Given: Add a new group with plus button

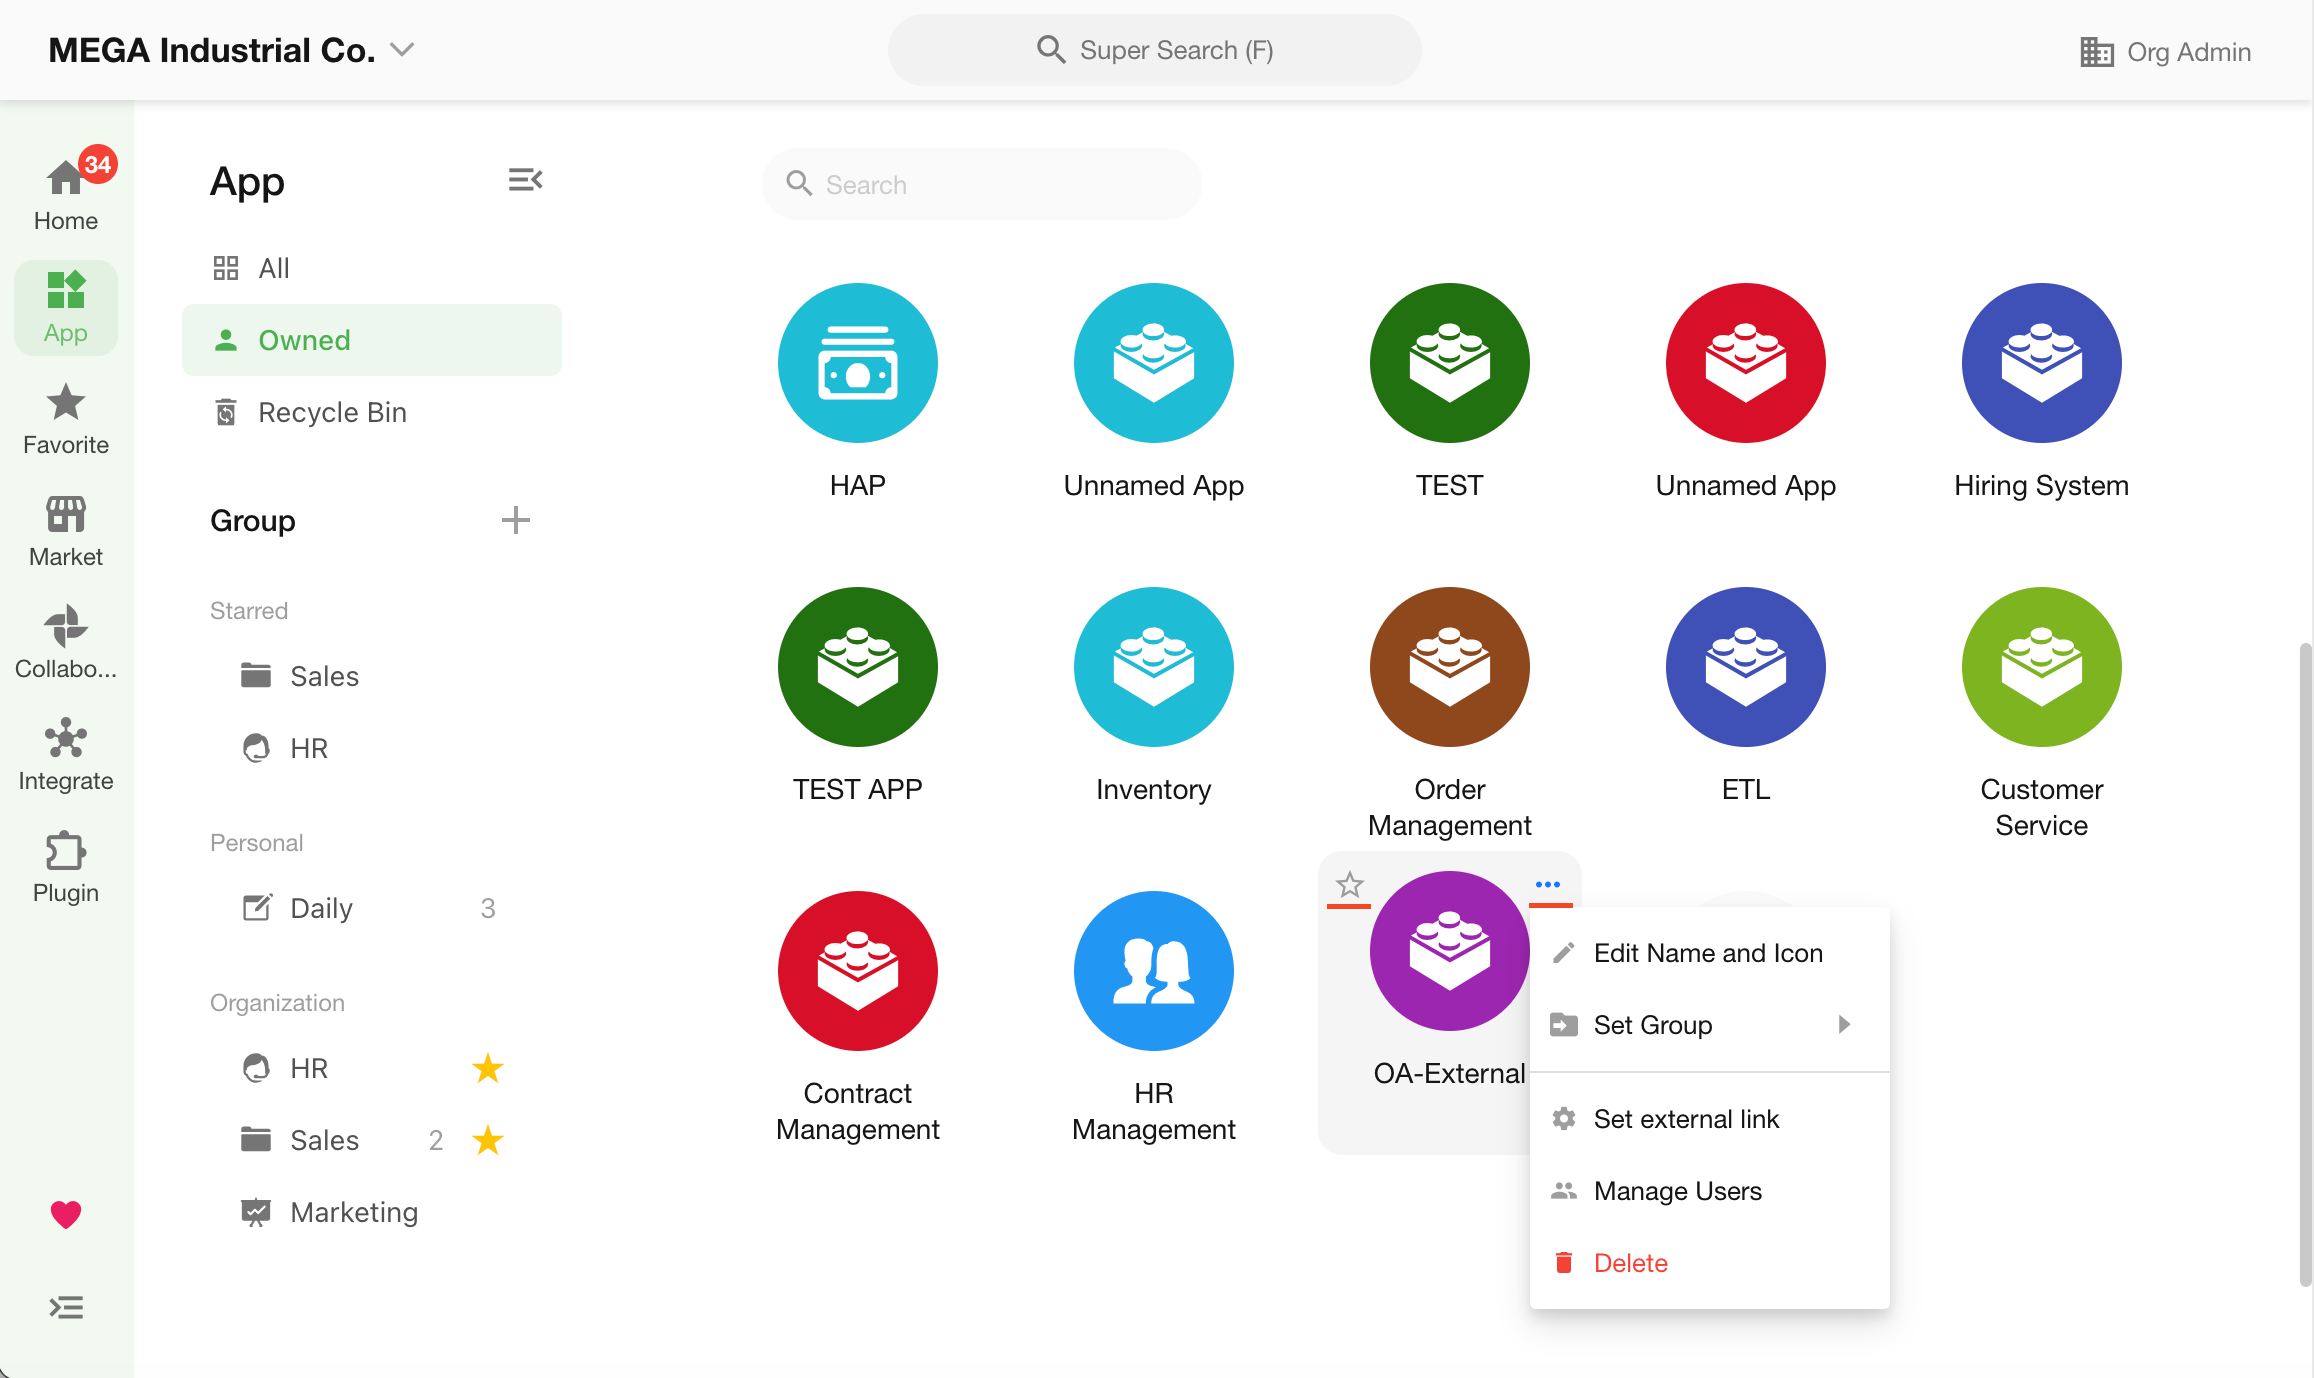Looking at the screenshot, I should coord(515,520).
